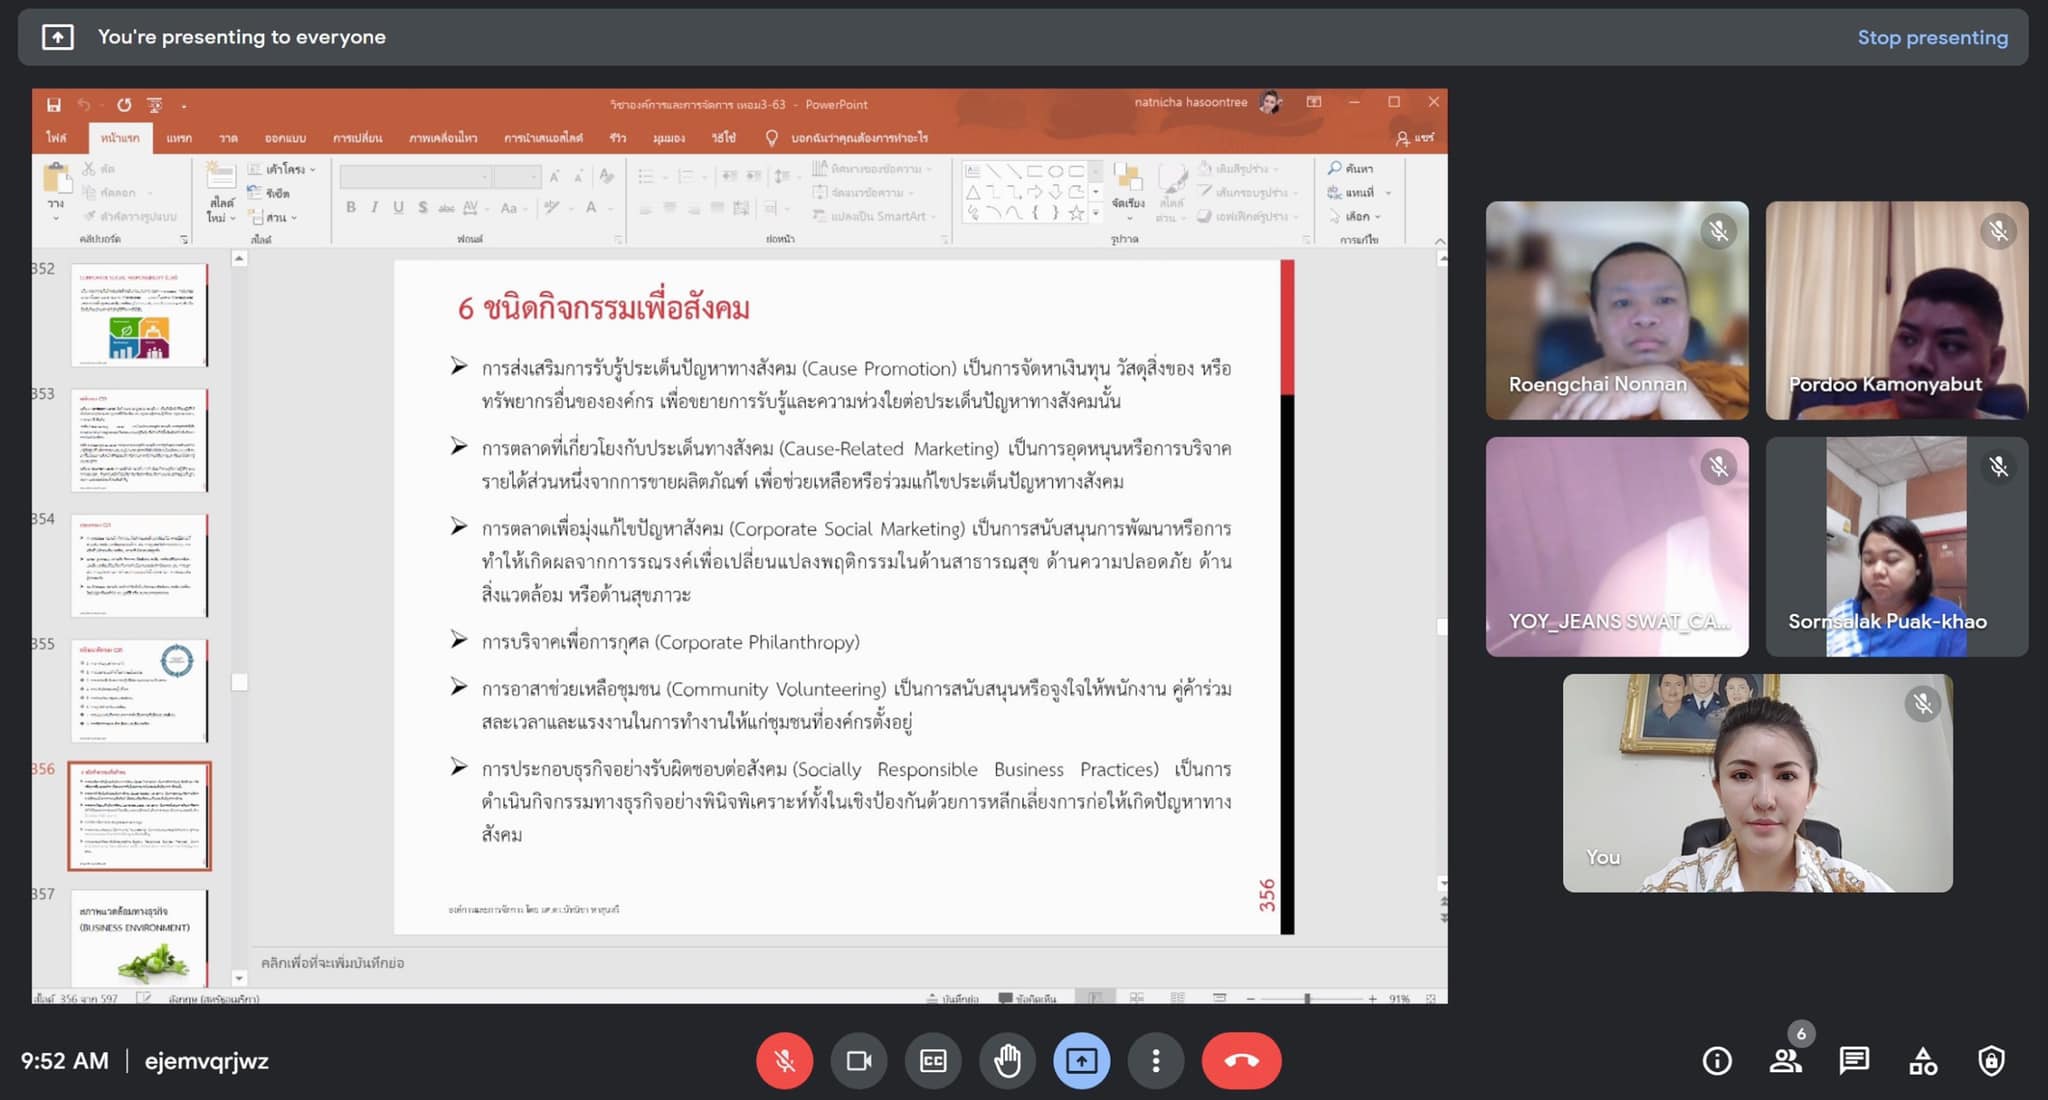The height and width of the screenshot is (1100, 2048).
Task: Unmute the microphone in the call bar
Action: (784, 1061)
